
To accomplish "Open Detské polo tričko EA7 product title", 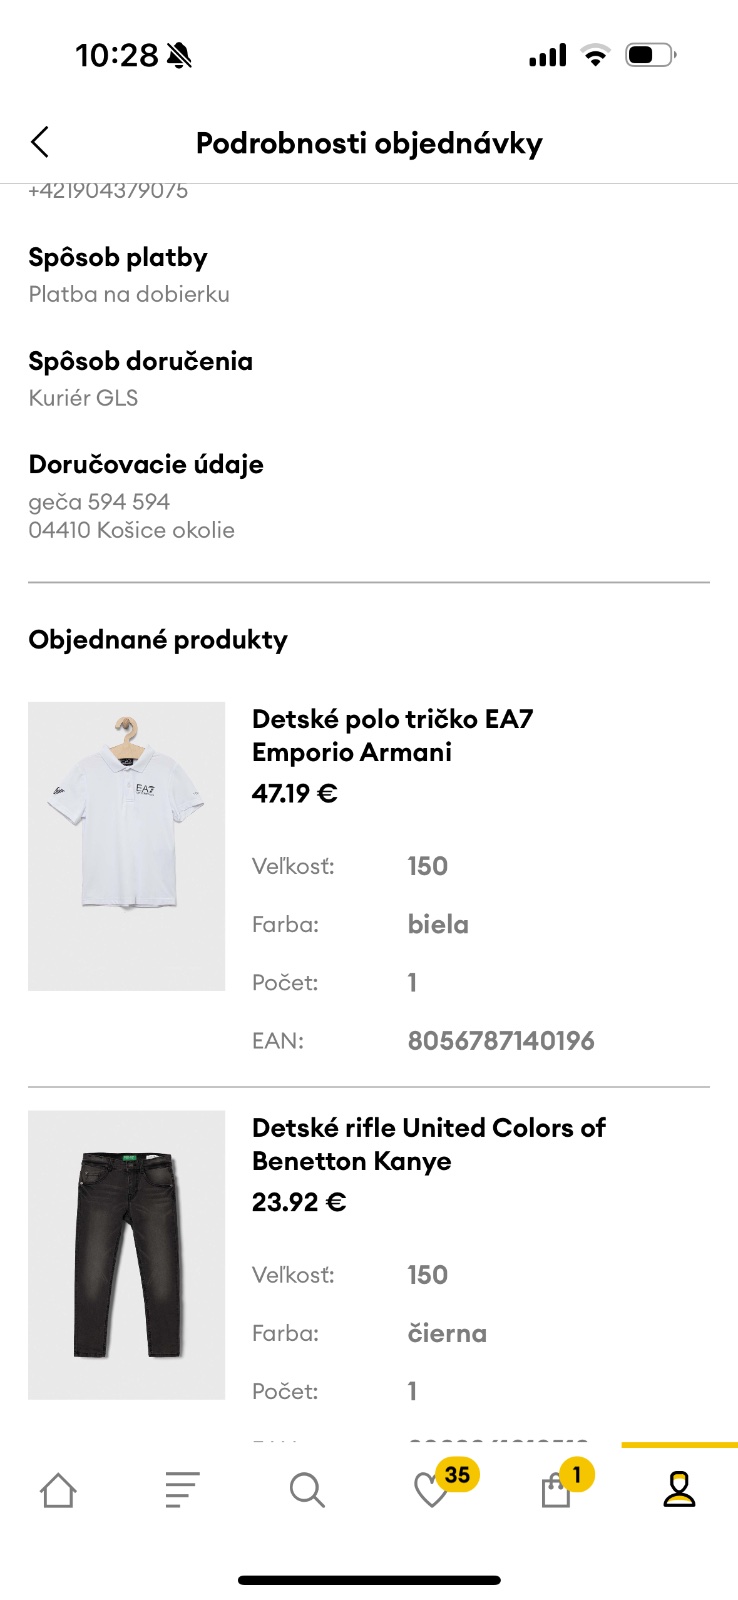I will click(x=392, y=735).
